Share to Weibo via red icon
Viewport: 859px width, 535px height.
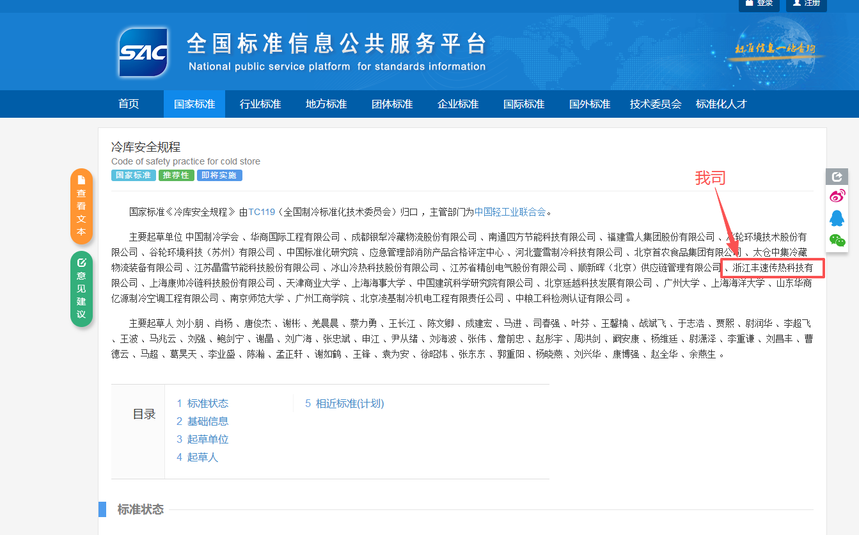point(837,195)
